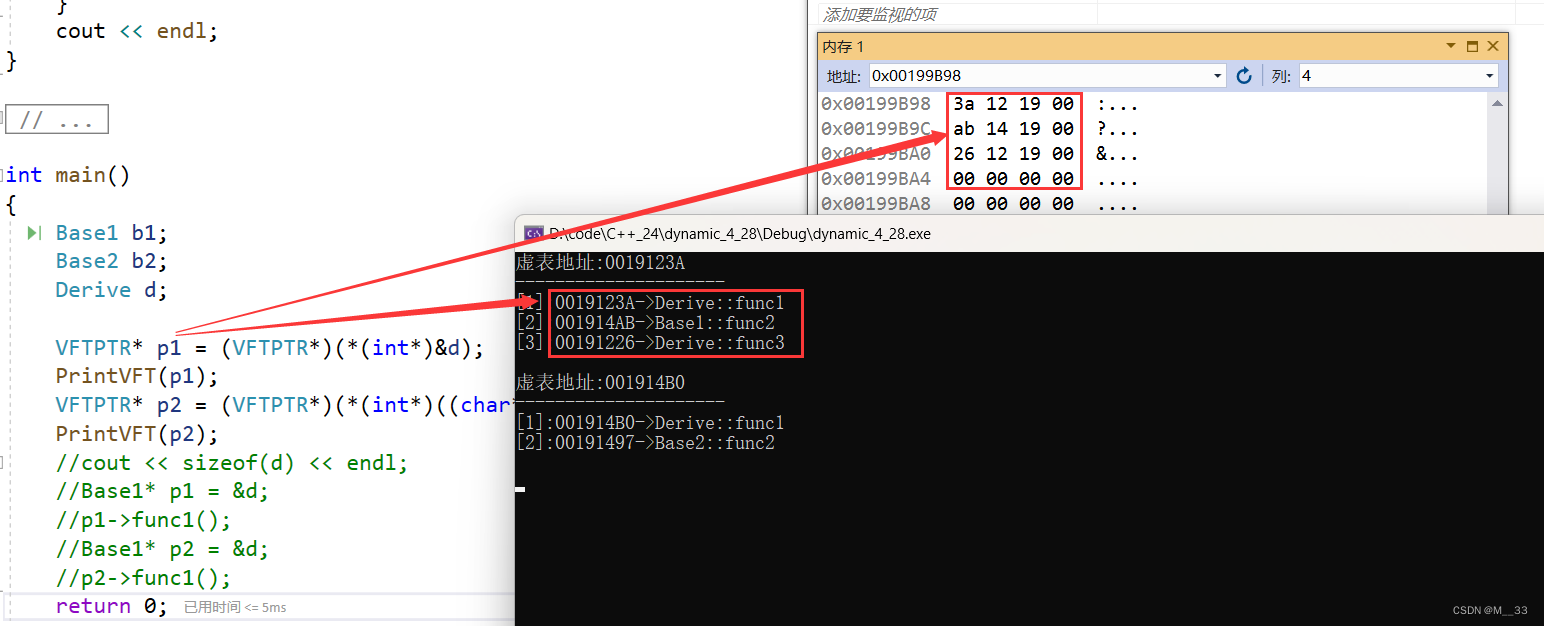This screenshot has height=626, width=1544.
Task: Maximize the Memory 1 panel
Action: (x=1472, y=46)
